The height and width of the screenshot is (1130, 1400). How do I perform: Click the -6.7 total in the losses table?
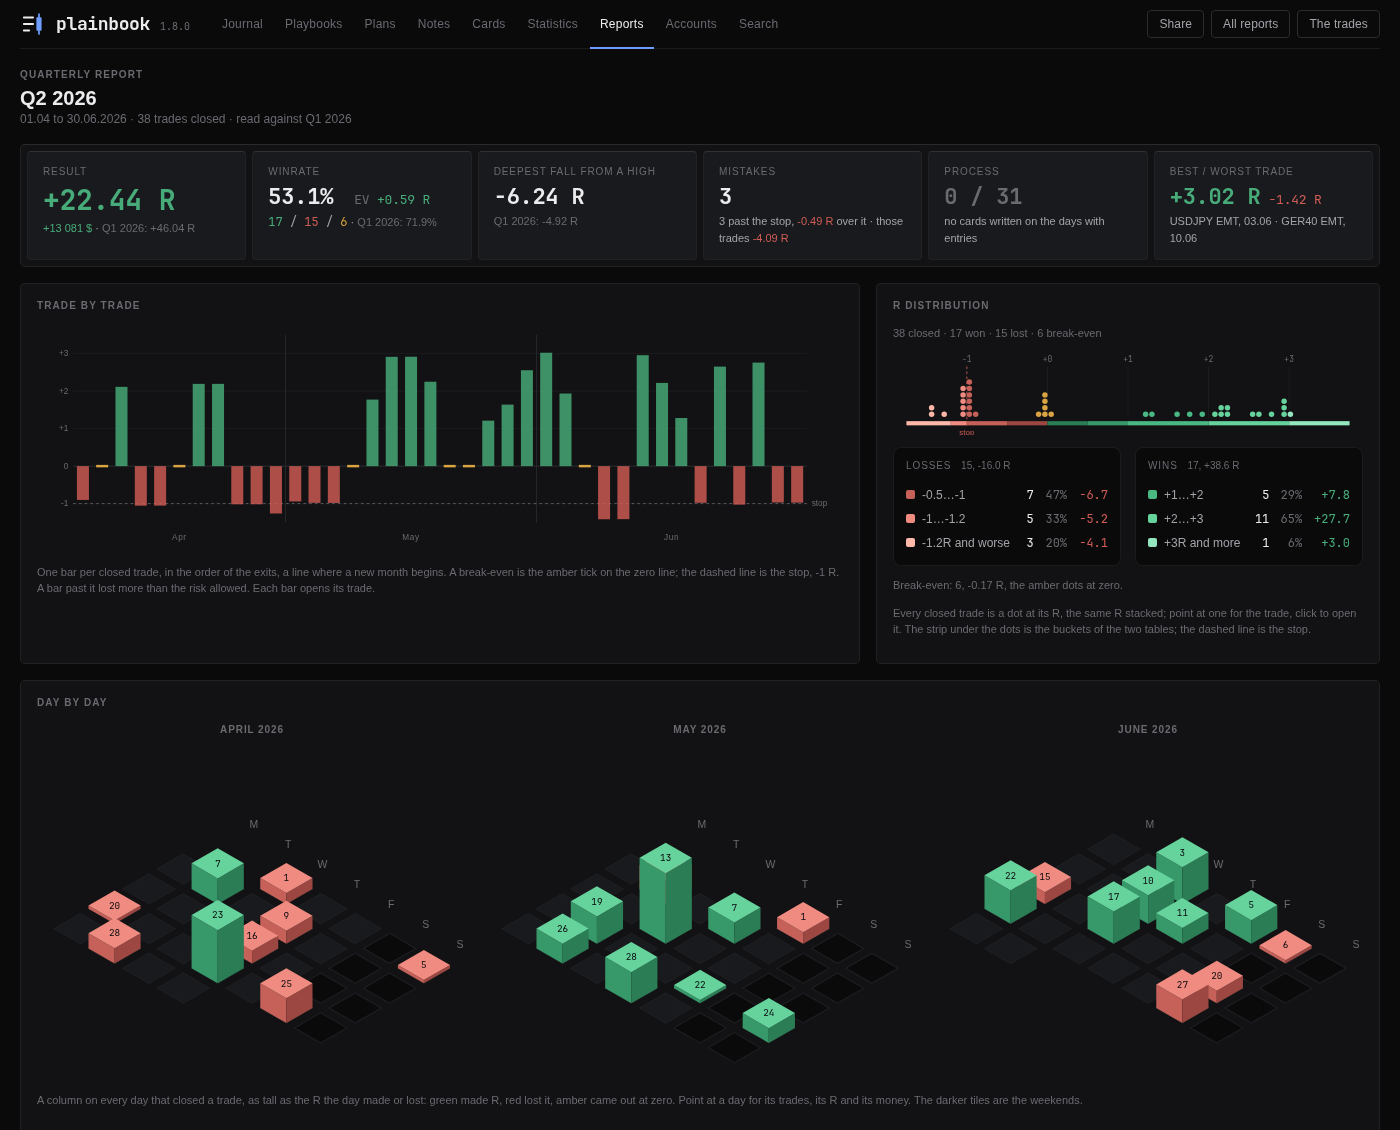pyautogui.click(x=1094, y=495)
